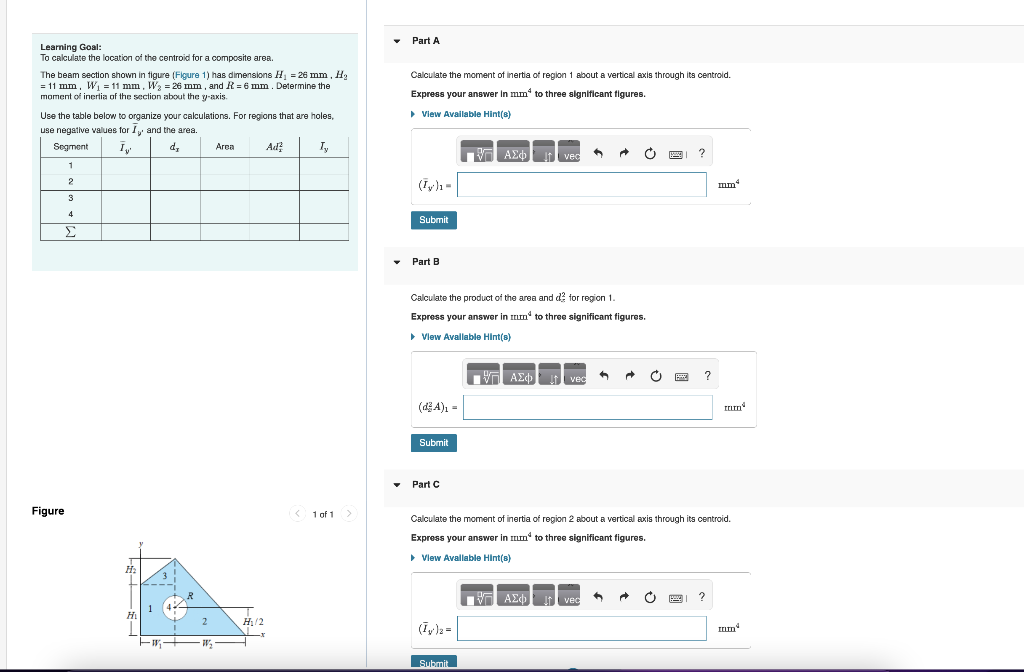Click the next figure arrow beside '1 of 1'

tap(347, 513)
